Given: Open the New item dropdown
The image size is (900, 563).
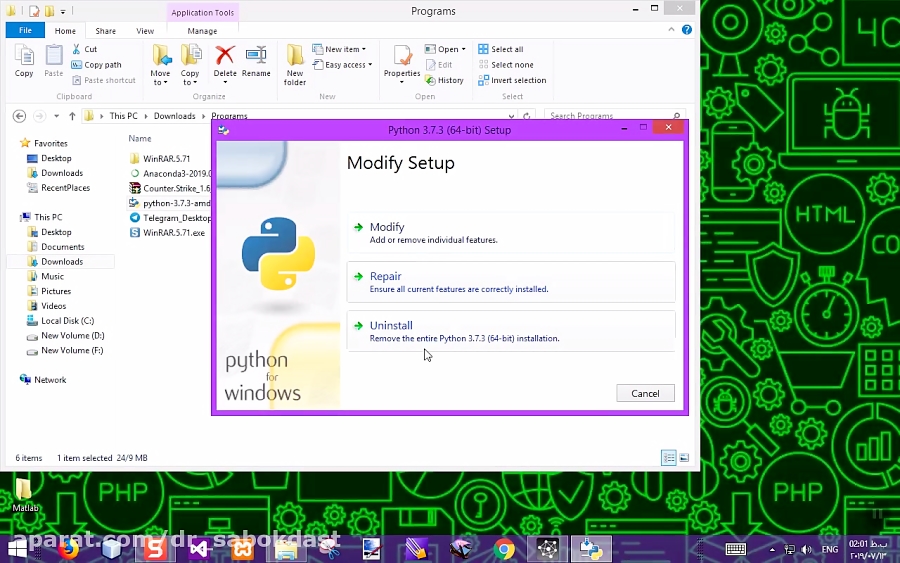Looking at the screenshot, I should tap(339, 49).
